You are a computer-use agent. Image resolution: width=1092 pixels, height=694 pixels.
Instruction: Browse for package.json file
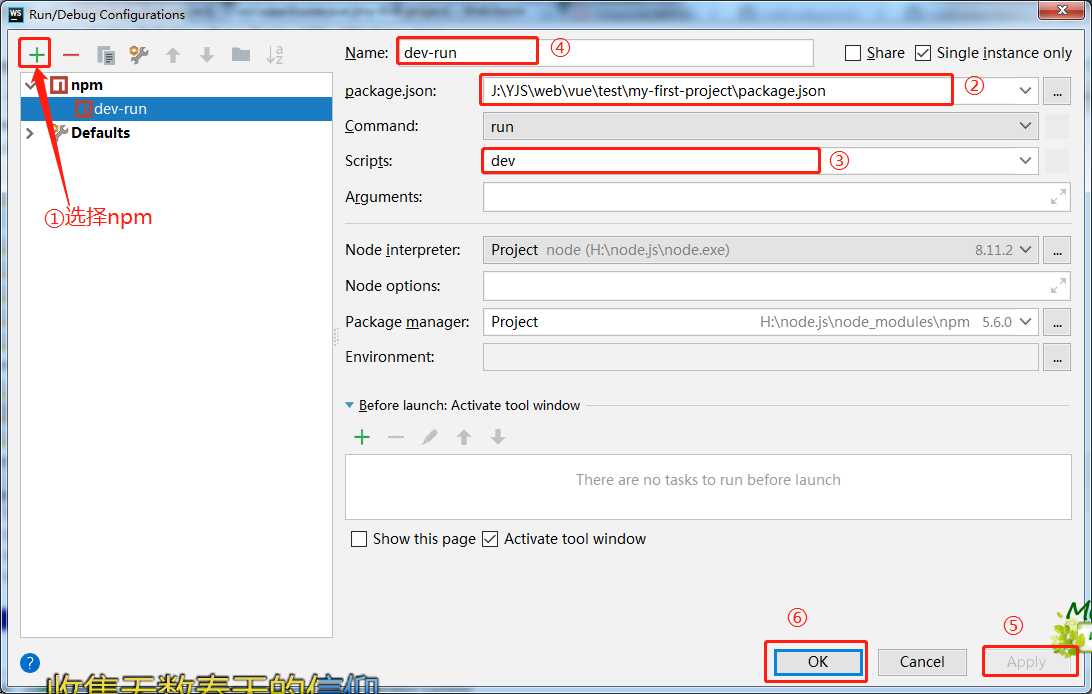coord(1056,91)
